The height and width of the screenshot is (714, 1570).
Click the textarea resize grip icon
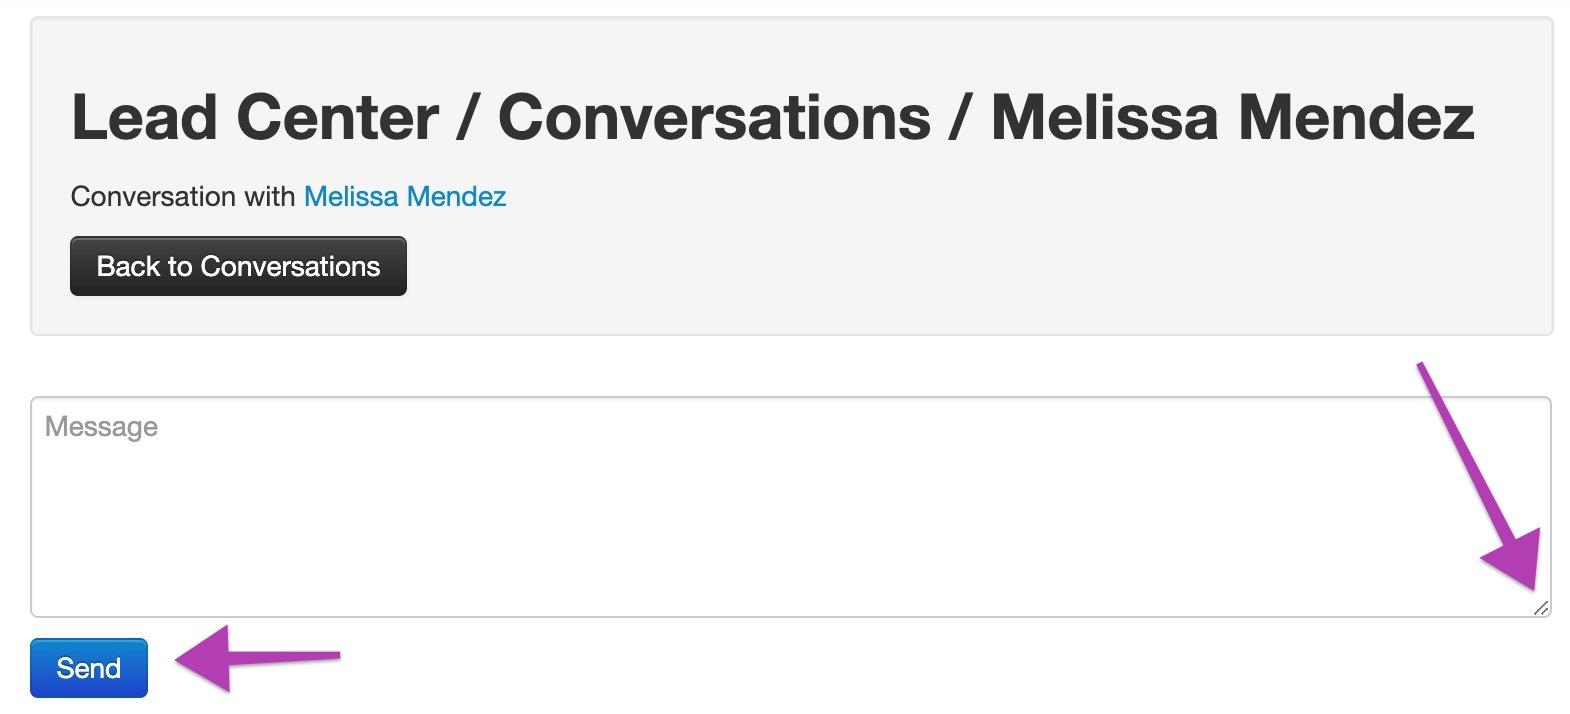pyautogui.click(x=1541, y=608)
